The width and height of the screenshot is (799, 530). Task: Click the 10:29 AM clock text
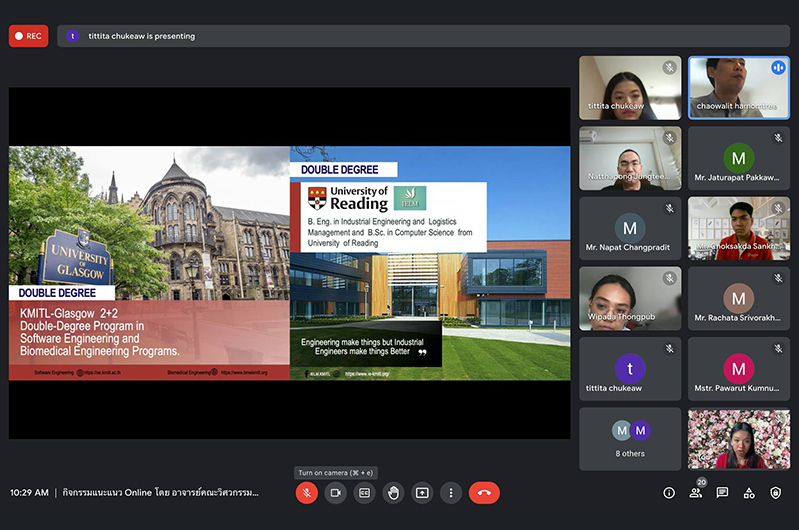pyautogui.click(x=29, y=493)
